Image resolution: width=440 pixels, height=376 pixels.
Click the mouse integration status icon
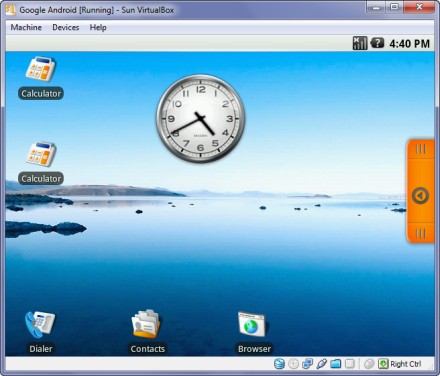click(369, 364)
